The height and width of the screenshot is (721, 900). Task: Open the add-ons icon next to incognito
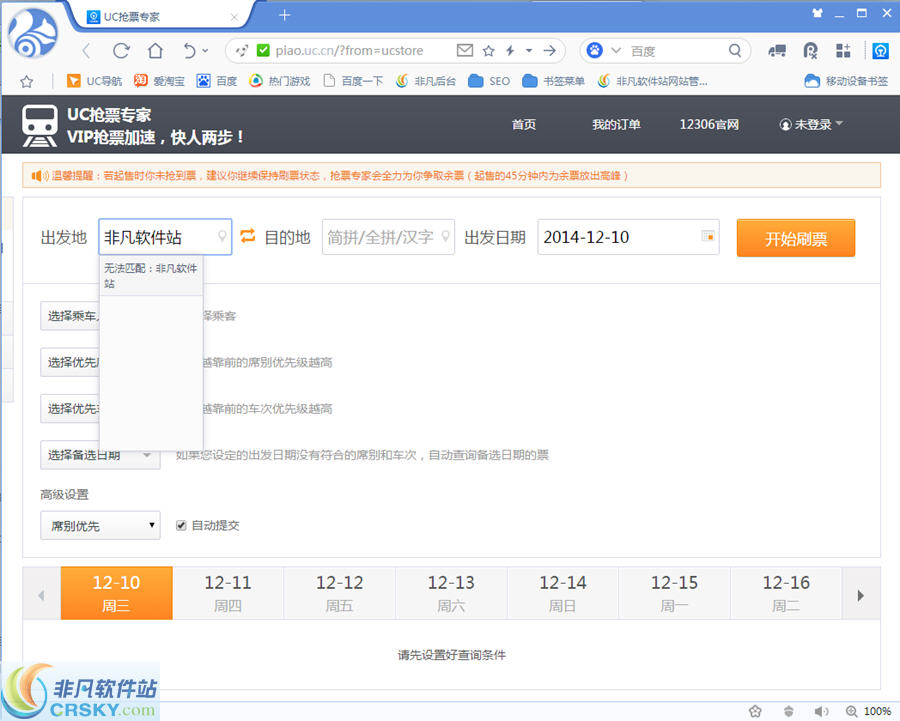pos(843,50)
